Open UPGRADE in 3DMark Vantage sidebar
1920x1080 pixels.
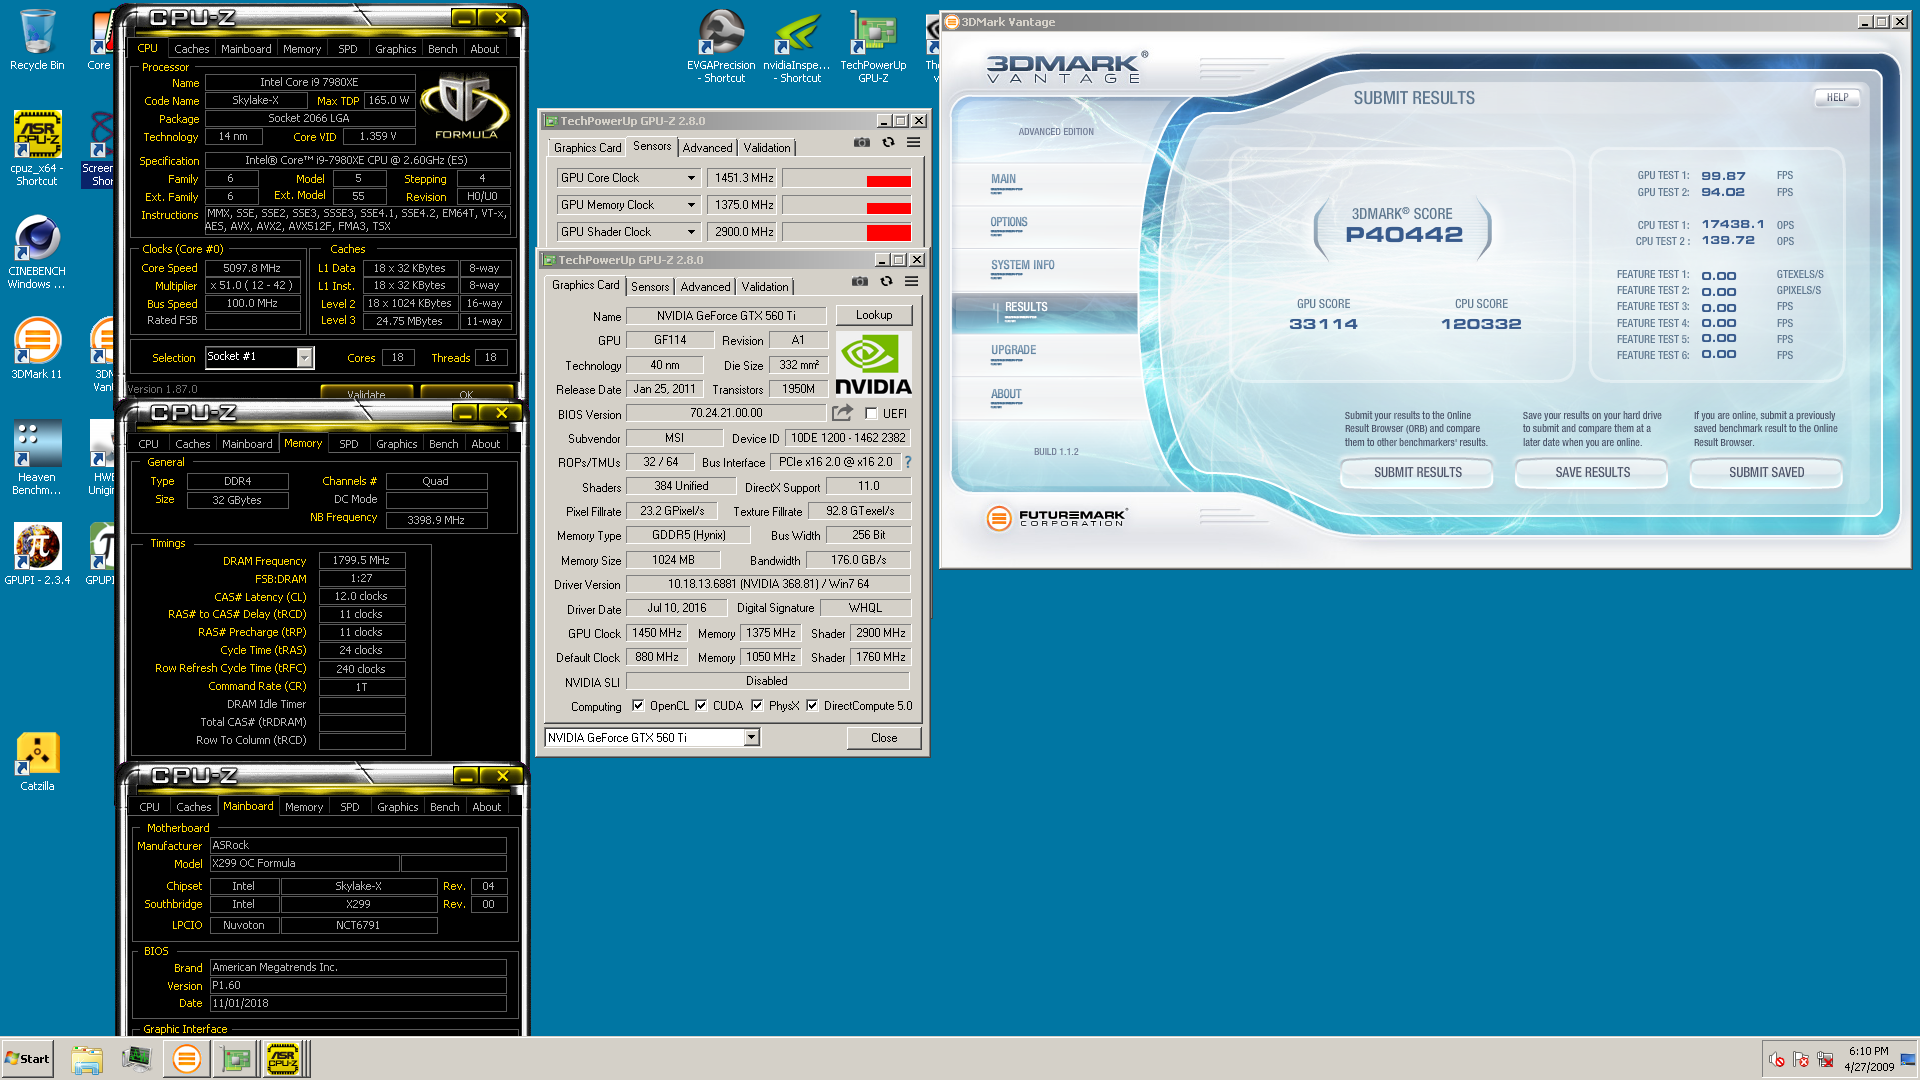click(1013, 350)
